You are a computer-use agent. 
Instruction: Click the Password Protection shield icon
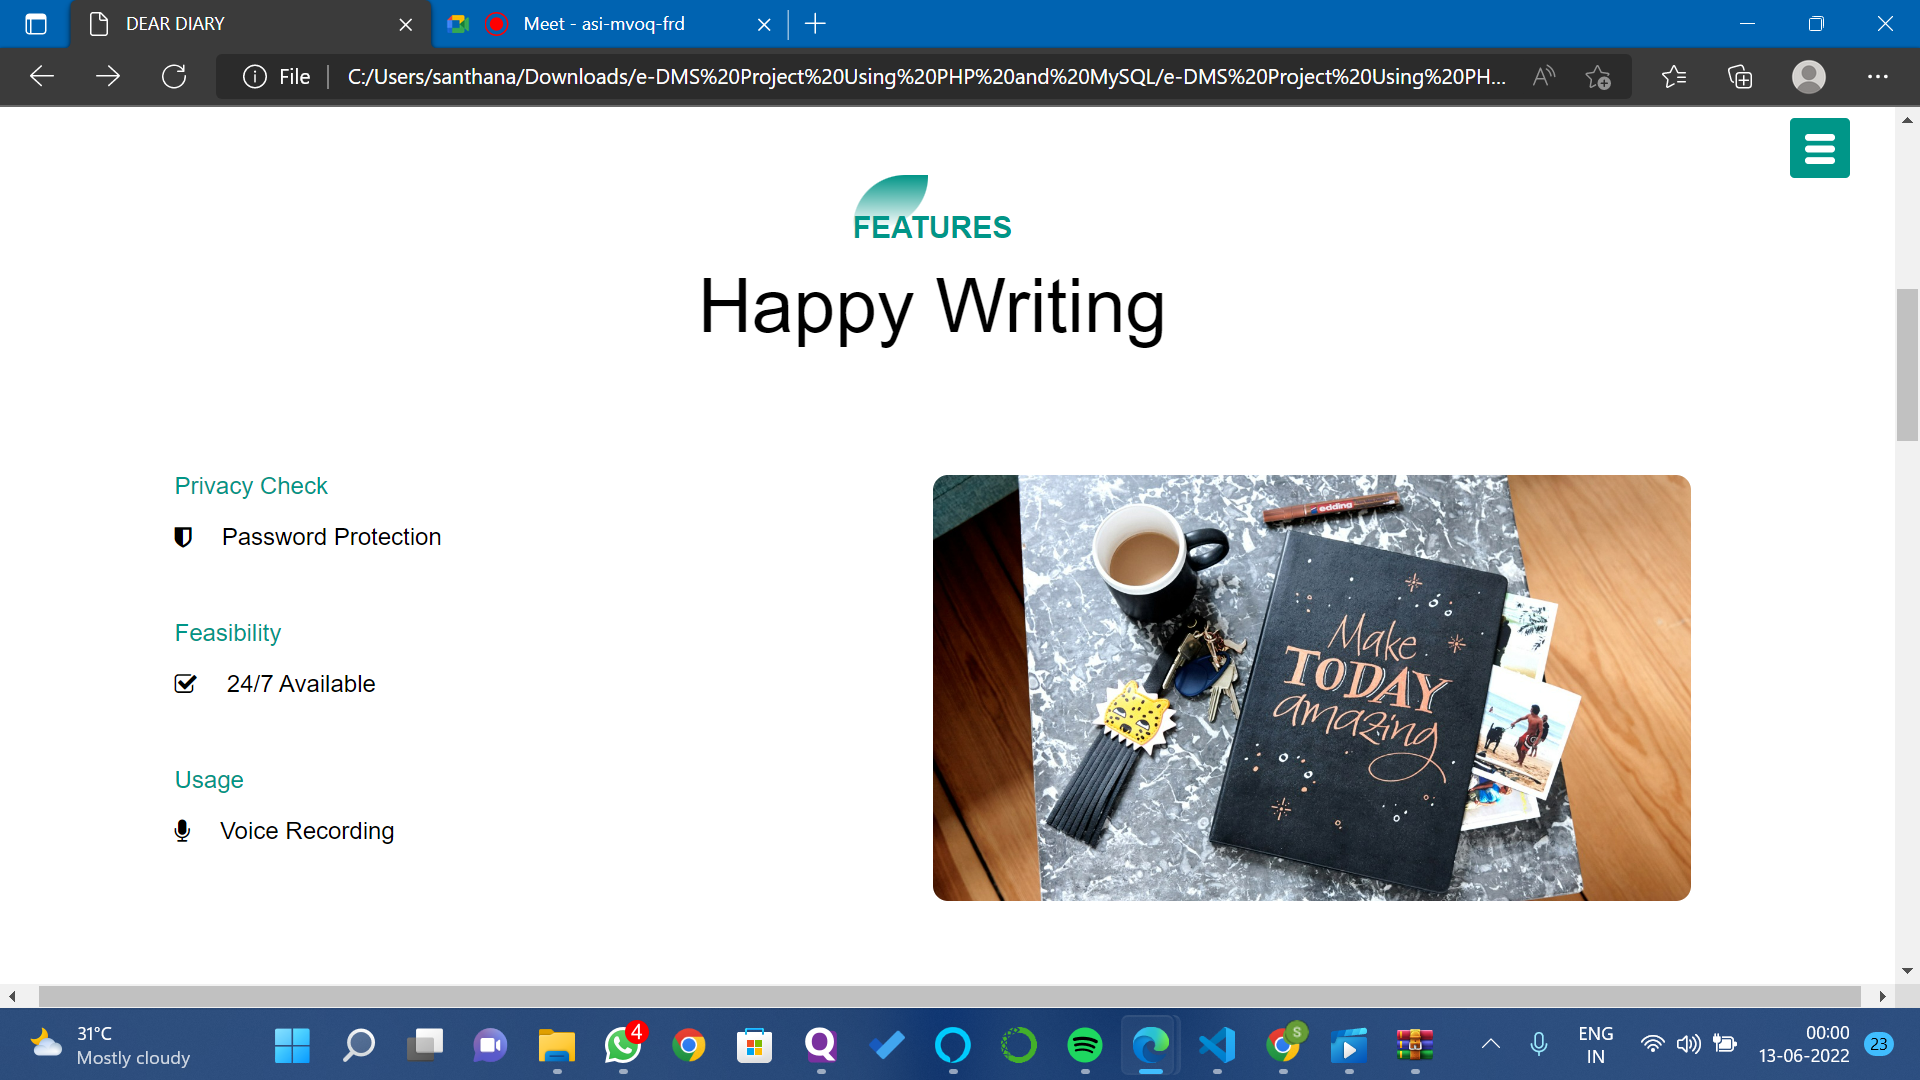pyautogui.click(x=183, y=537)
